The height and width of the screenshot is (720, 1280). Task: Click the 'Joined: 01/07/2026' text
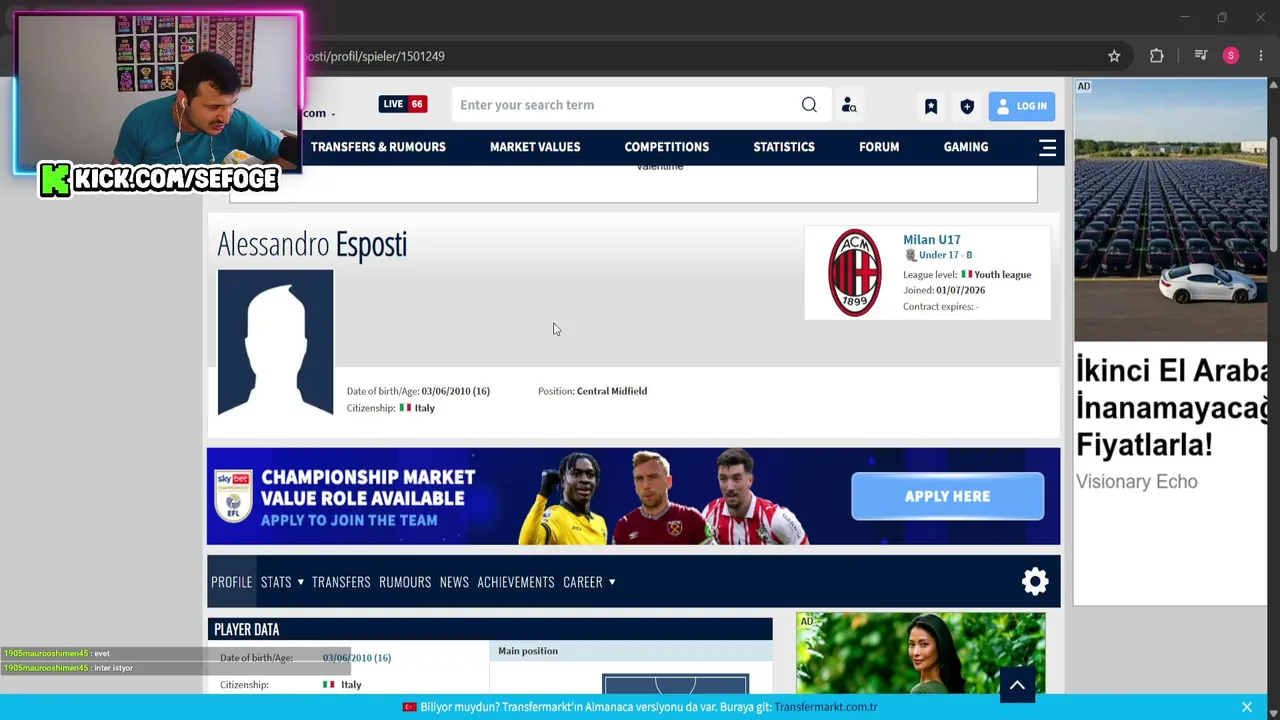coord(945,290)
